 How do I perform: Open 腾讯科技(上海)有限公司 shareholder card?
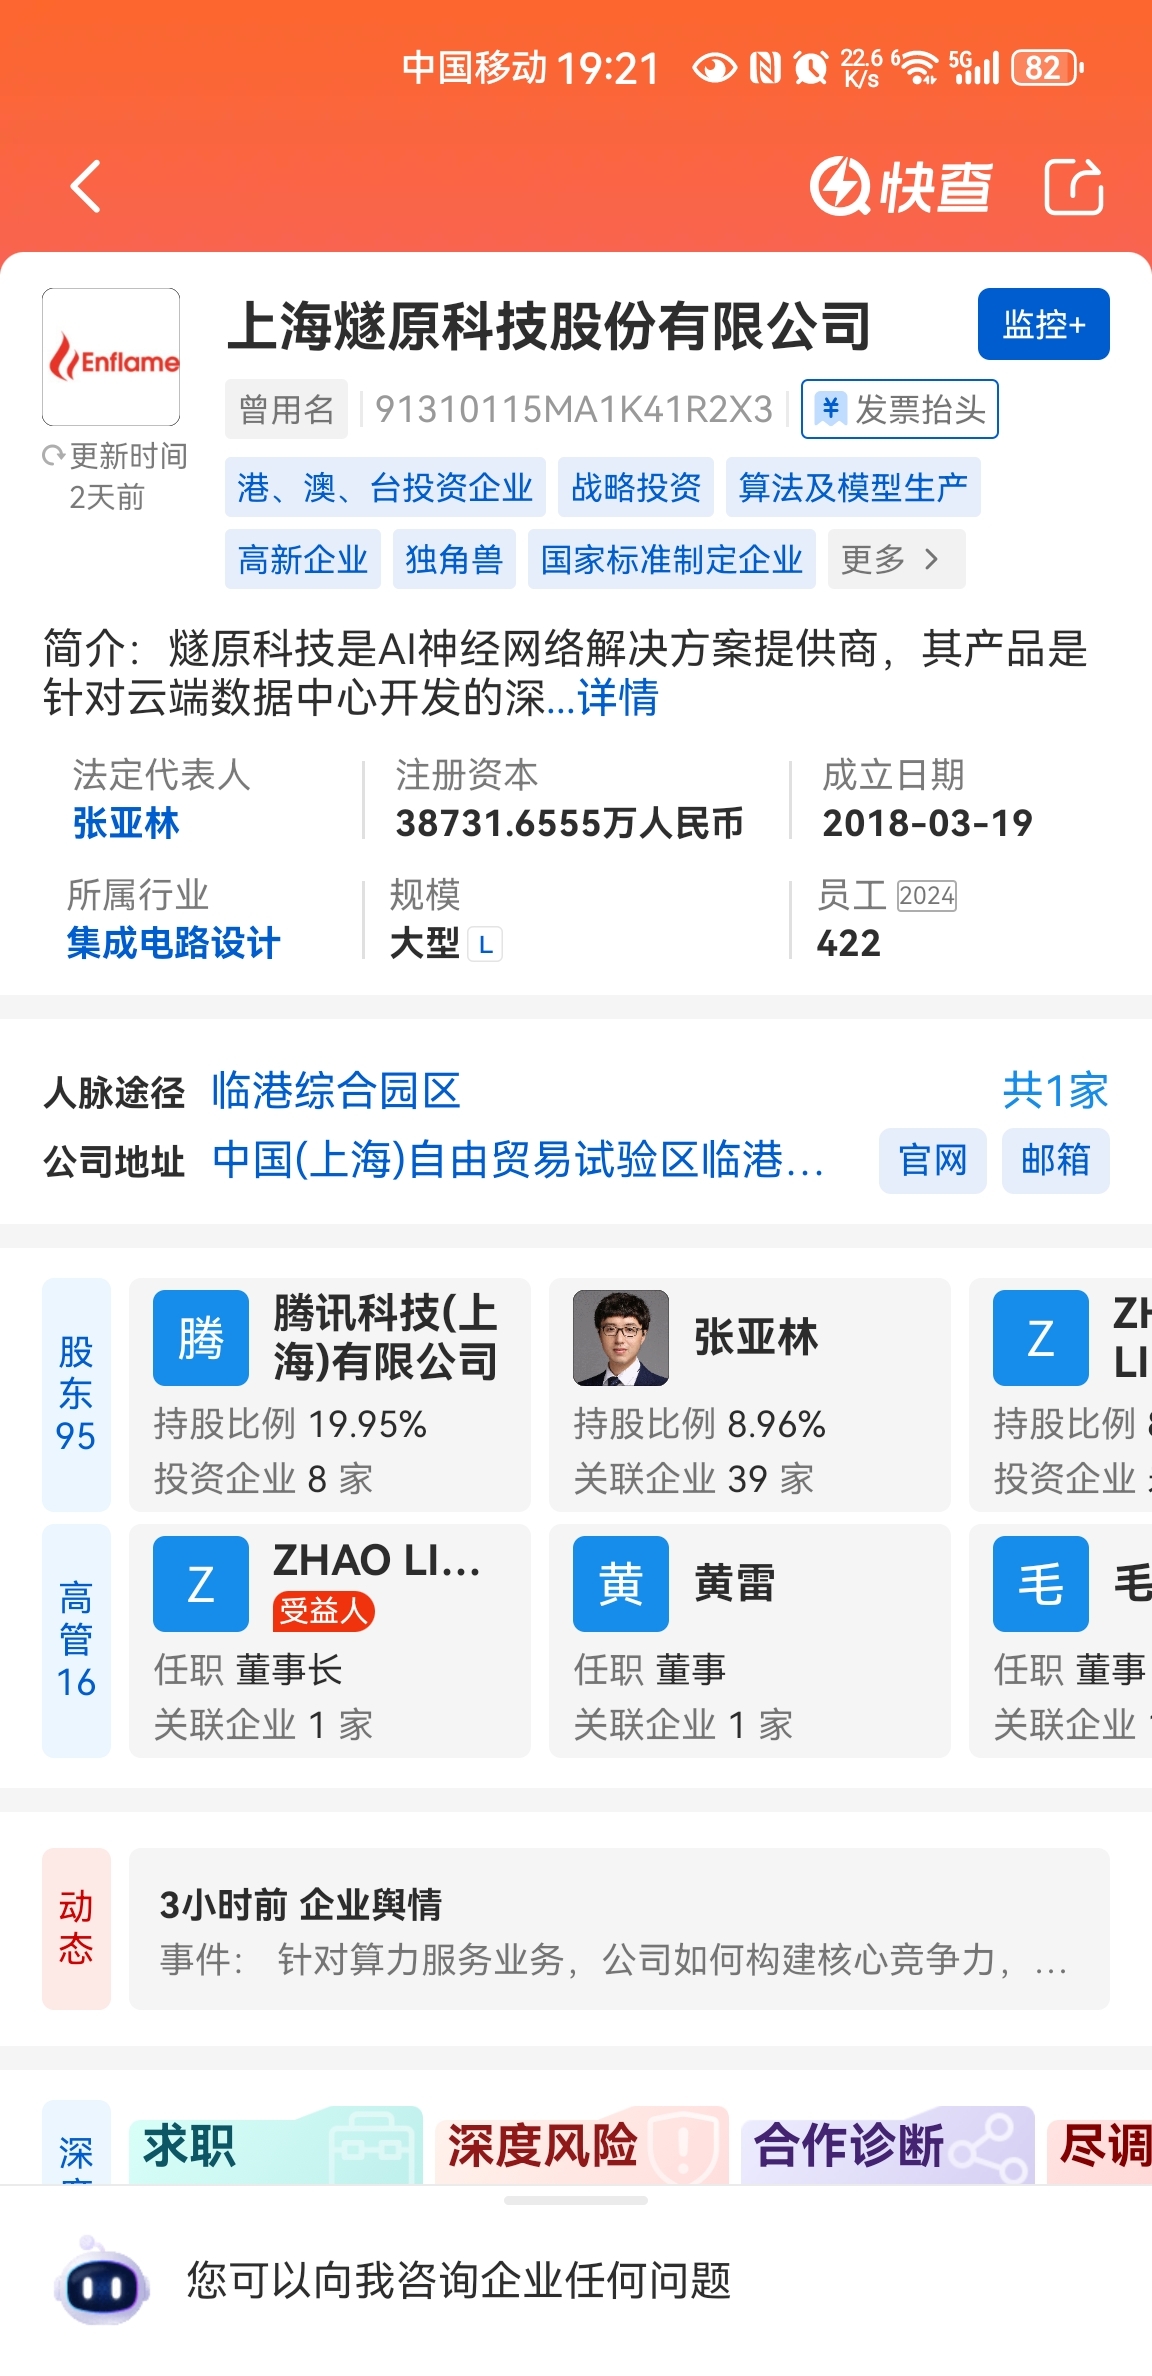point(330,1394)
